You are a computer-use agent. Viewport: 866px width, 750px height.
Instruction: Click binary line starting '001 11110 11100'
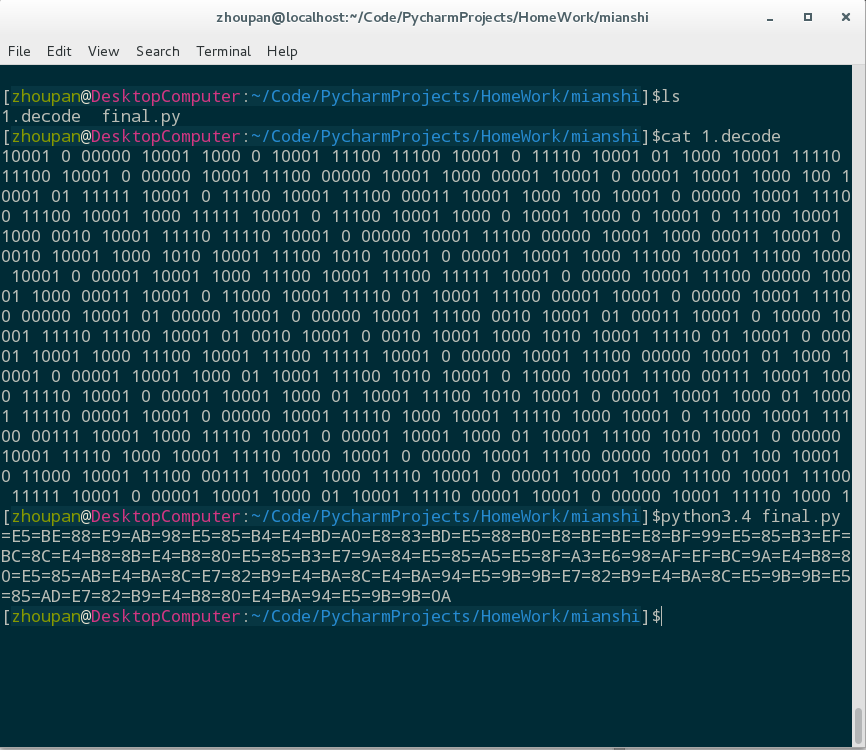coord(426,336)
